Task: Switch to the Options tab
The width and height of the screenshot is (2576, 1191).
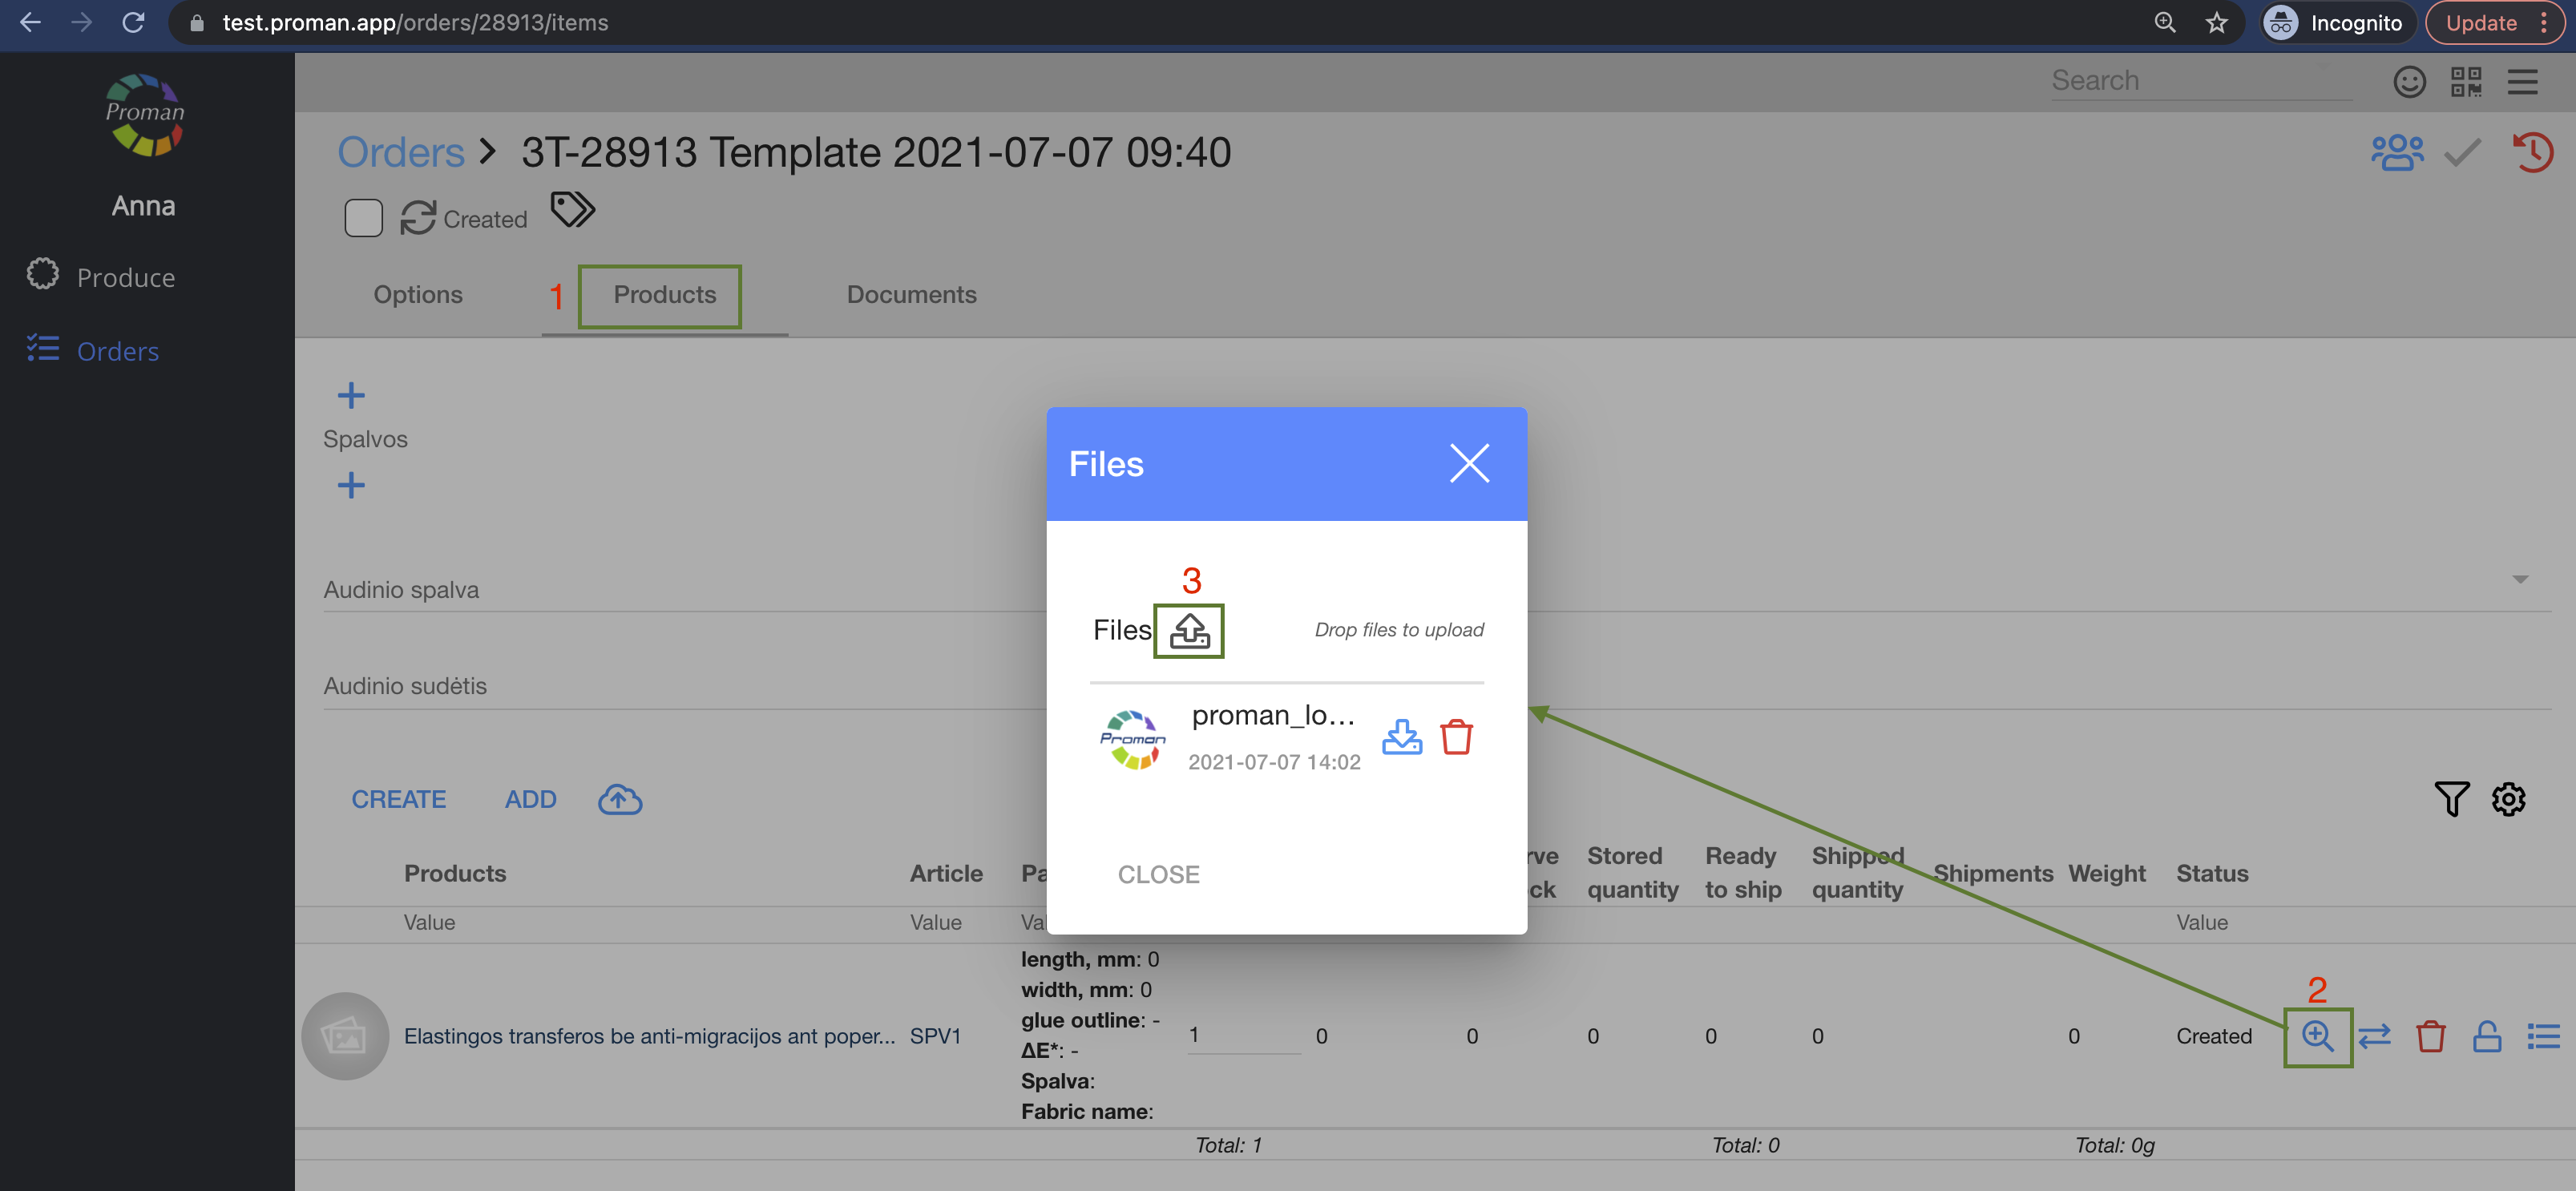Action: (x=418, y=294)
